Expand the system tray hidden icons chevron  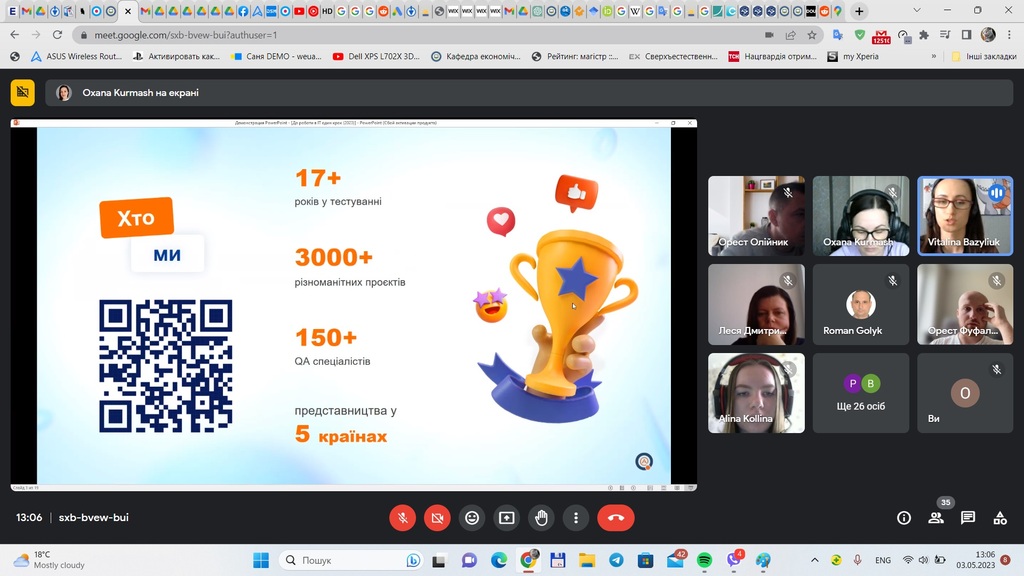point(814,560)
